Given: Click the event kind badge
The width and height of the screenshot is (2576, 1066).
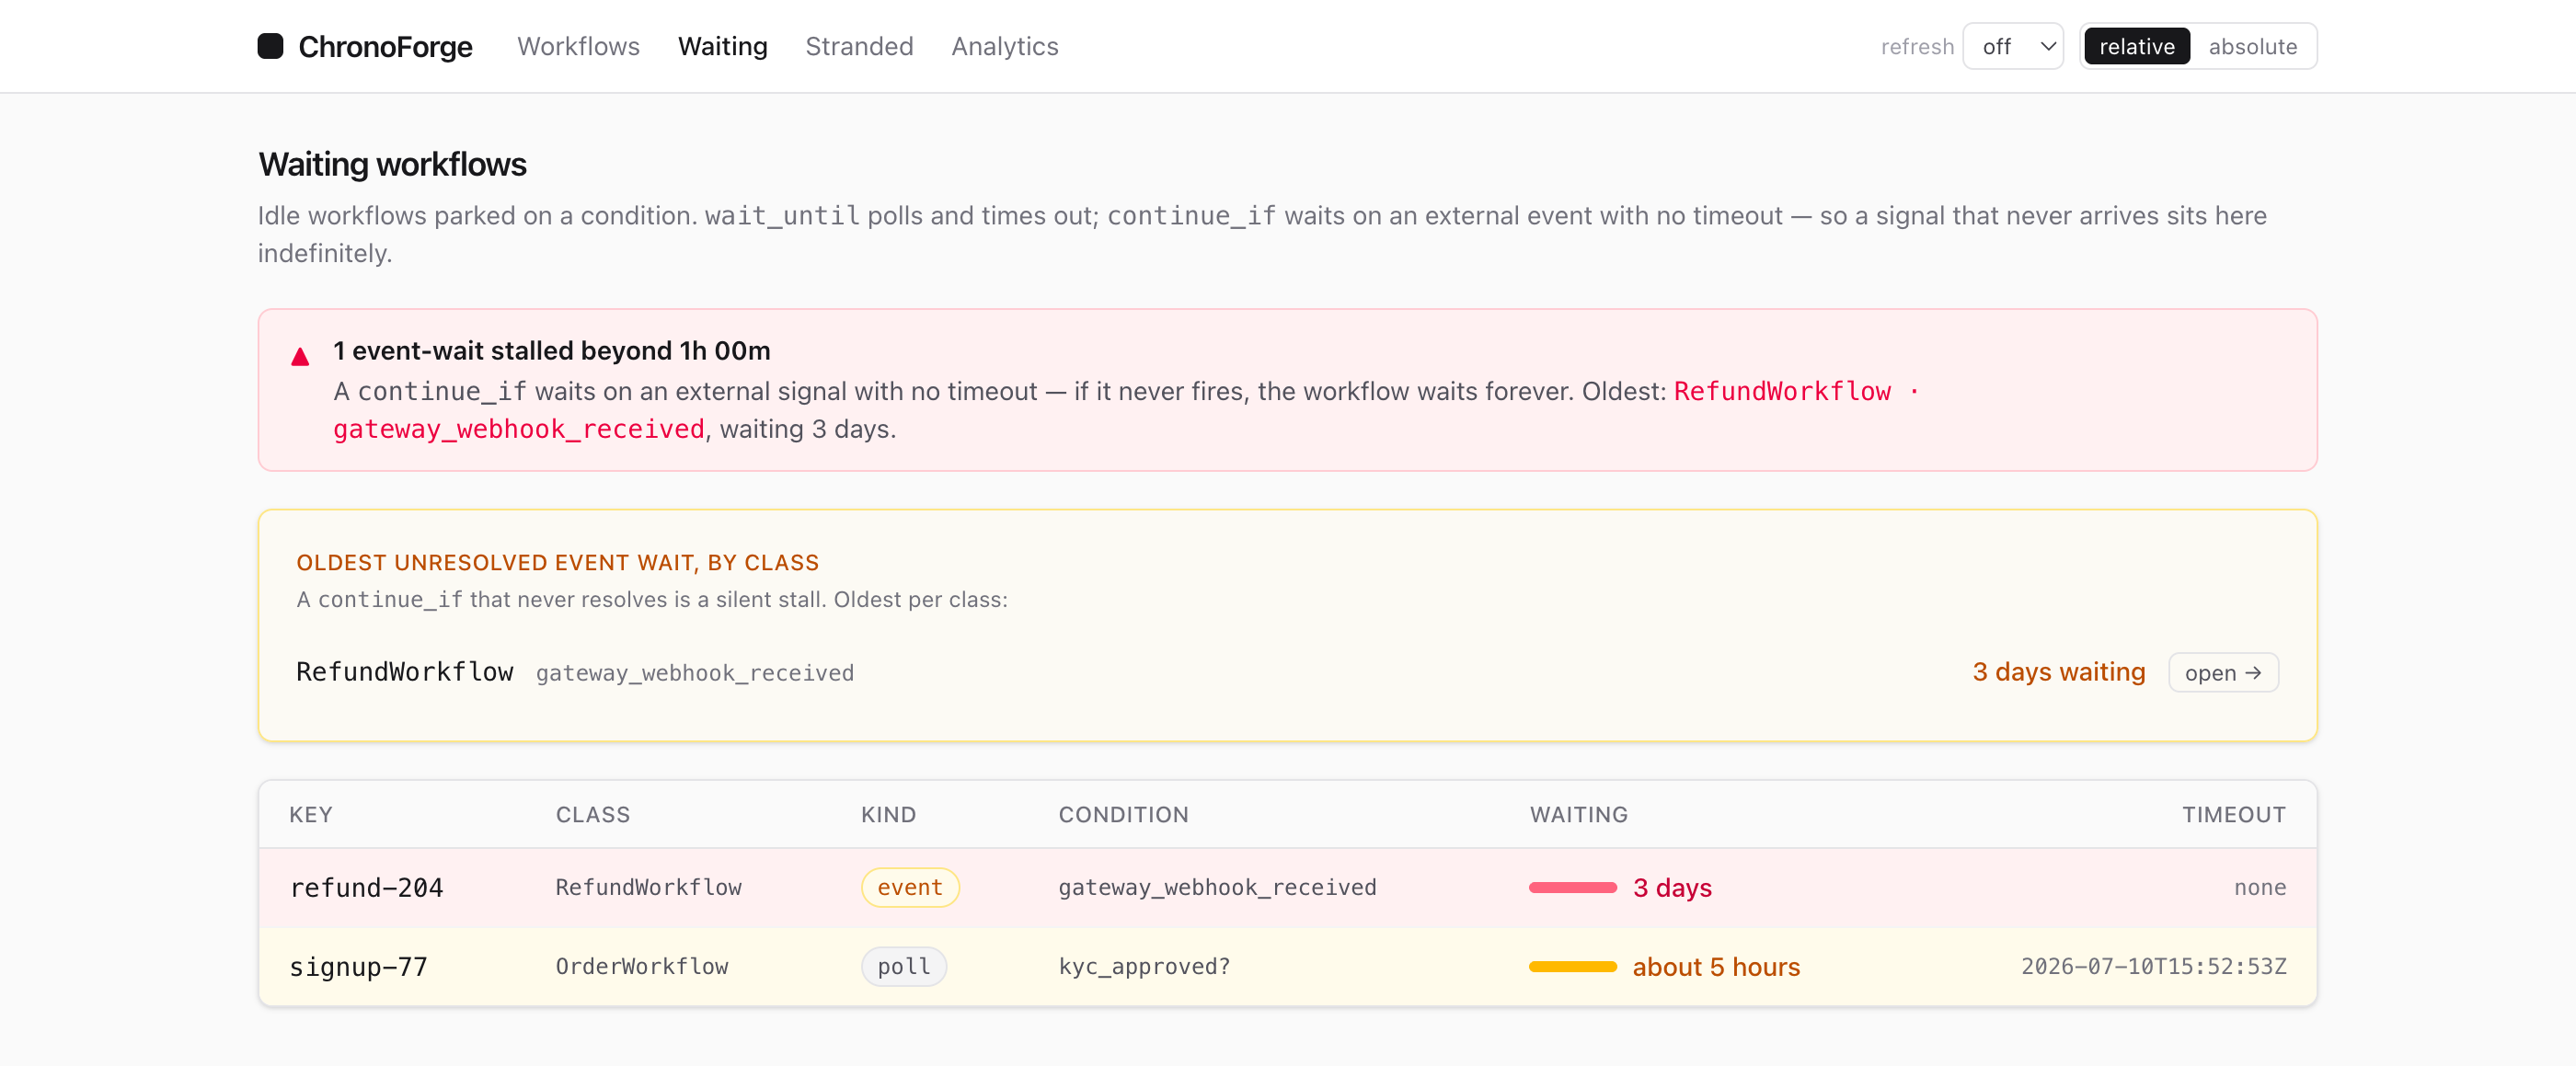Looking at the screenshot, I should point(909,887).
